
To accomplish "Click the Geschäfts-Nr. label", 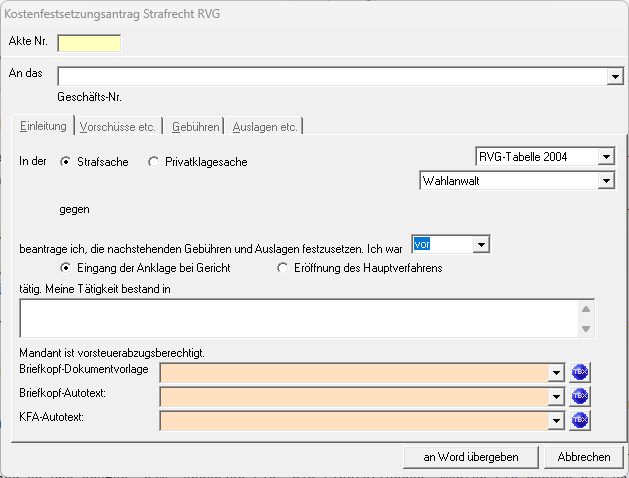I will point(89,97).
